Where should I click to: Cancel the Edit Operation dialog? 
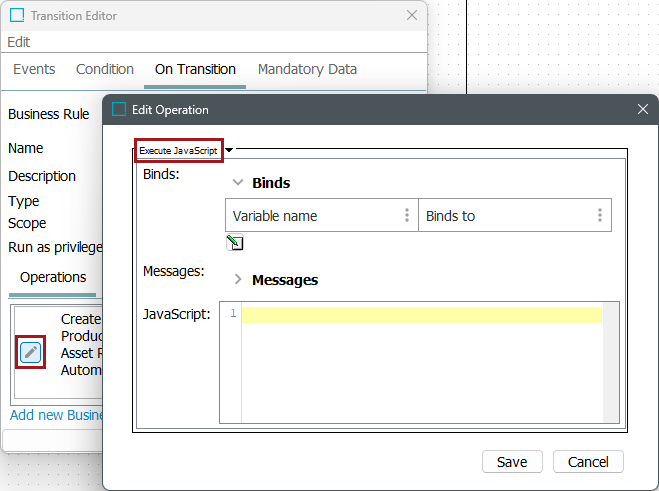[588, 462]
